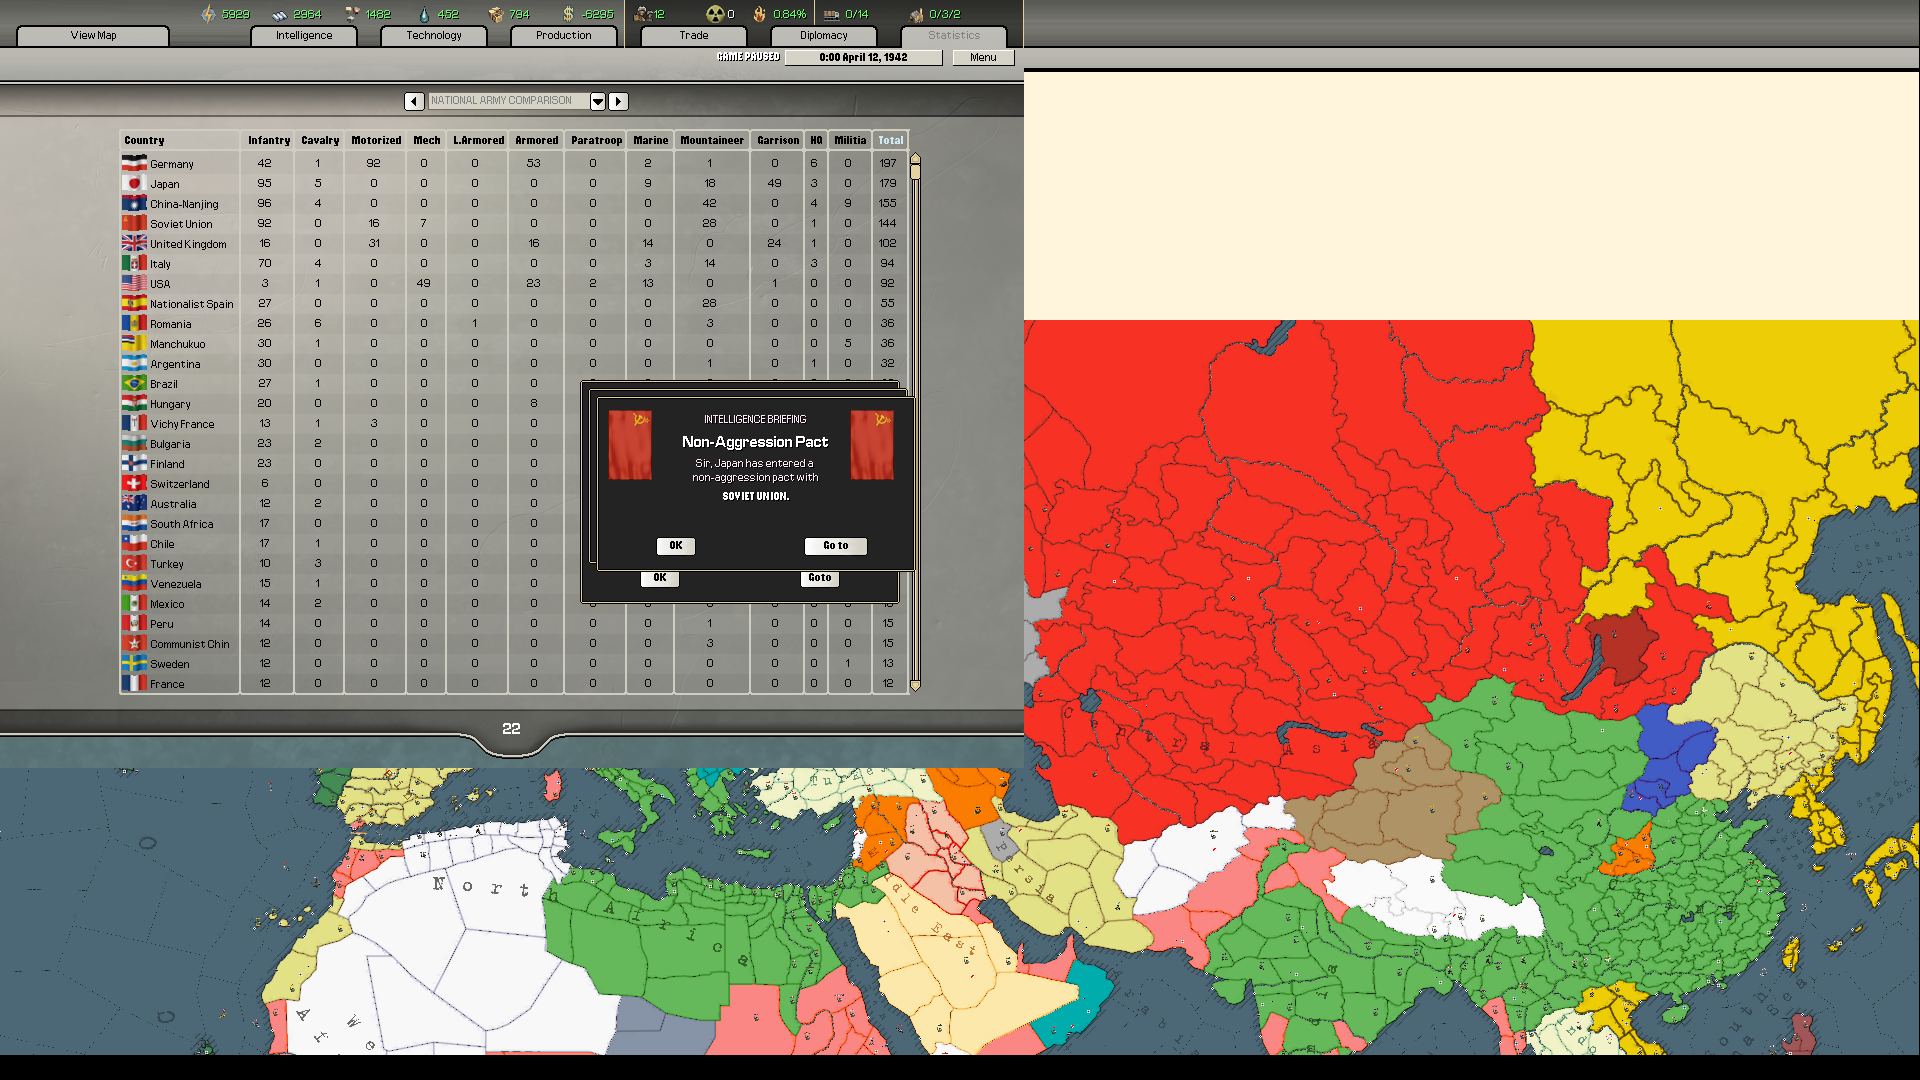1920x1080 pixels.
Task: Open the statistics page dropdown arrow
Action: click(598, 101)
